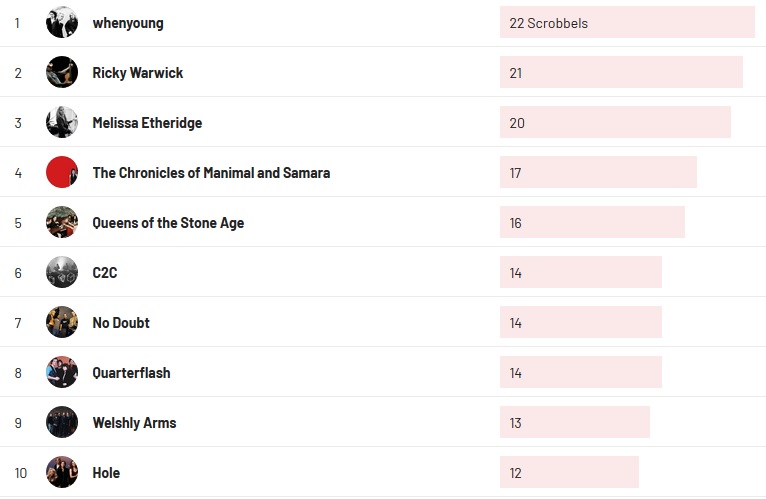This screenshot has height=499, width=766.
Task: Go to Ricky Warwick artist page
Action: 138,73
